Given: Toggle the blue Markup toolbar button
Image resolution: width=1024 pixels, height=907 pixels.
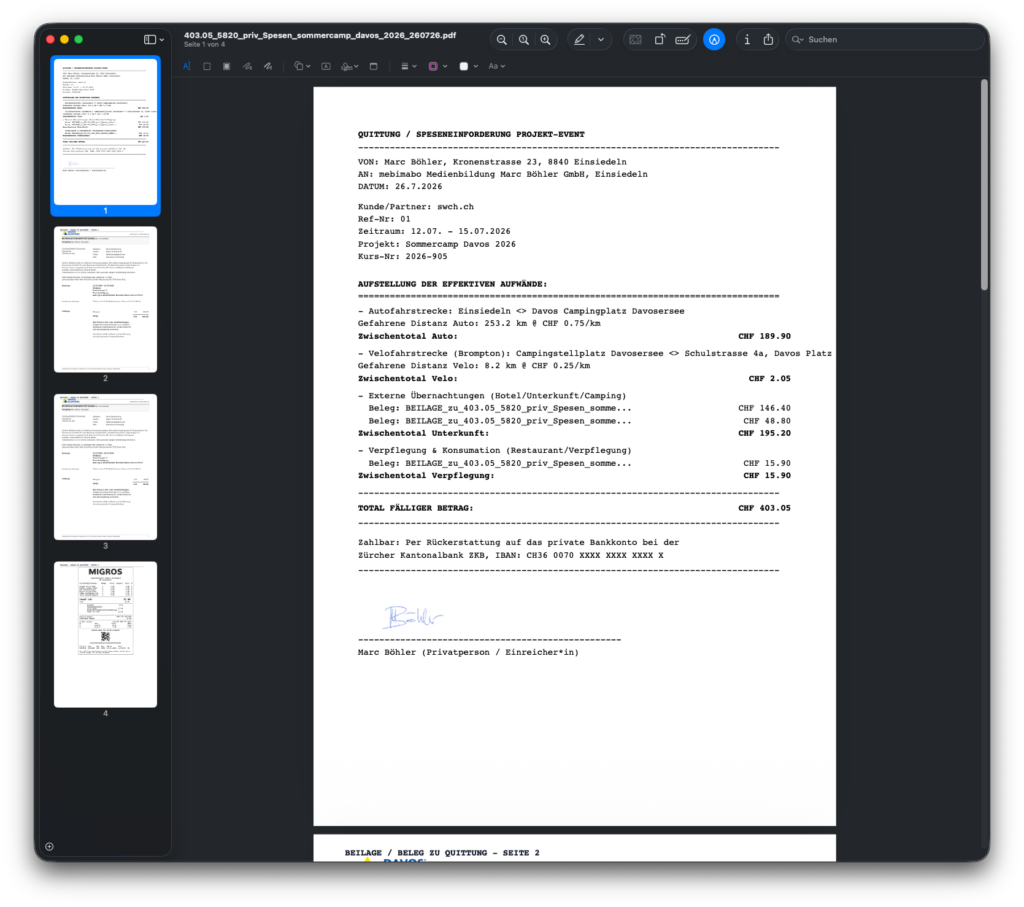Looking at the screenshot, I should tap(714, 40).
